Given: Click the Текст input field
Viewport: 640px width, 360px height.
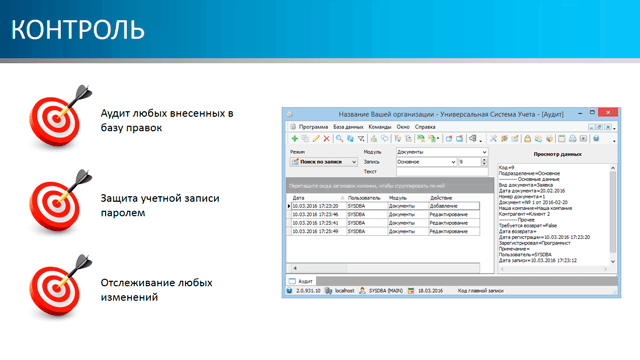Looking at the screenshot, I should (442, 172).
